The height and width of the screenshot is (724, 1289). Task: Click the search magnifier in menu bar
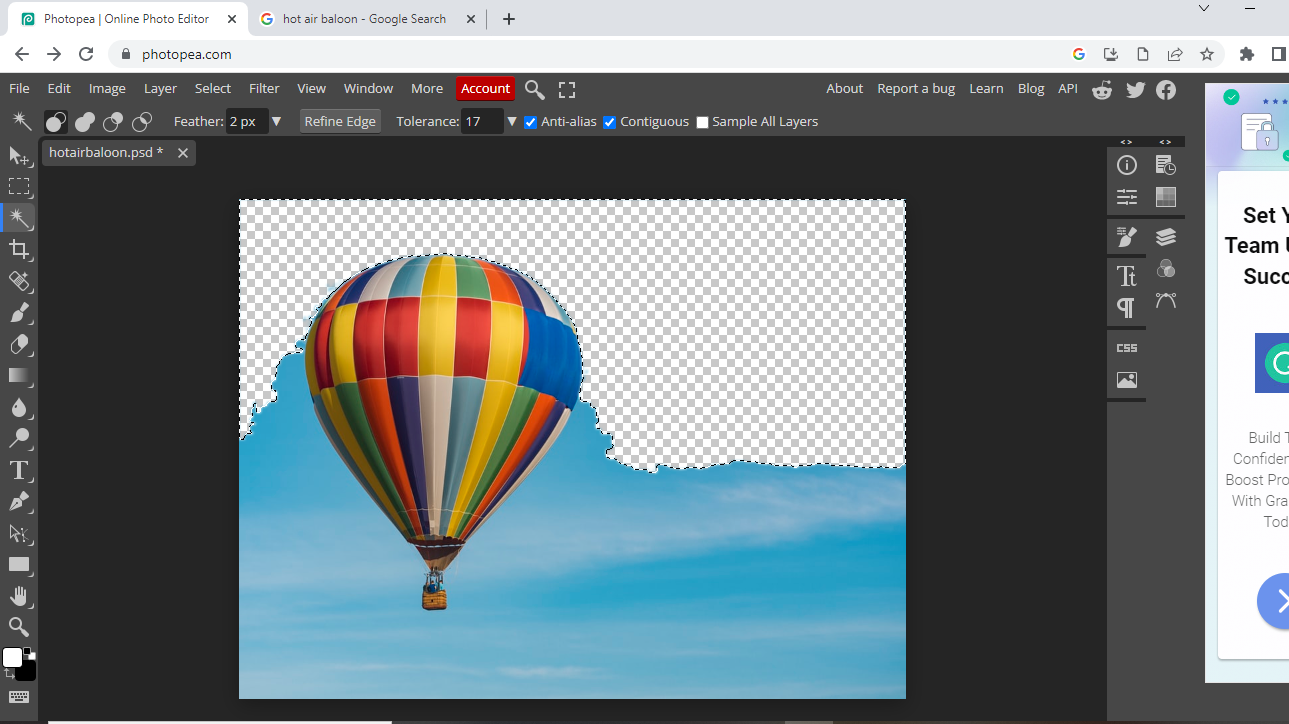(x=535, y=90)
